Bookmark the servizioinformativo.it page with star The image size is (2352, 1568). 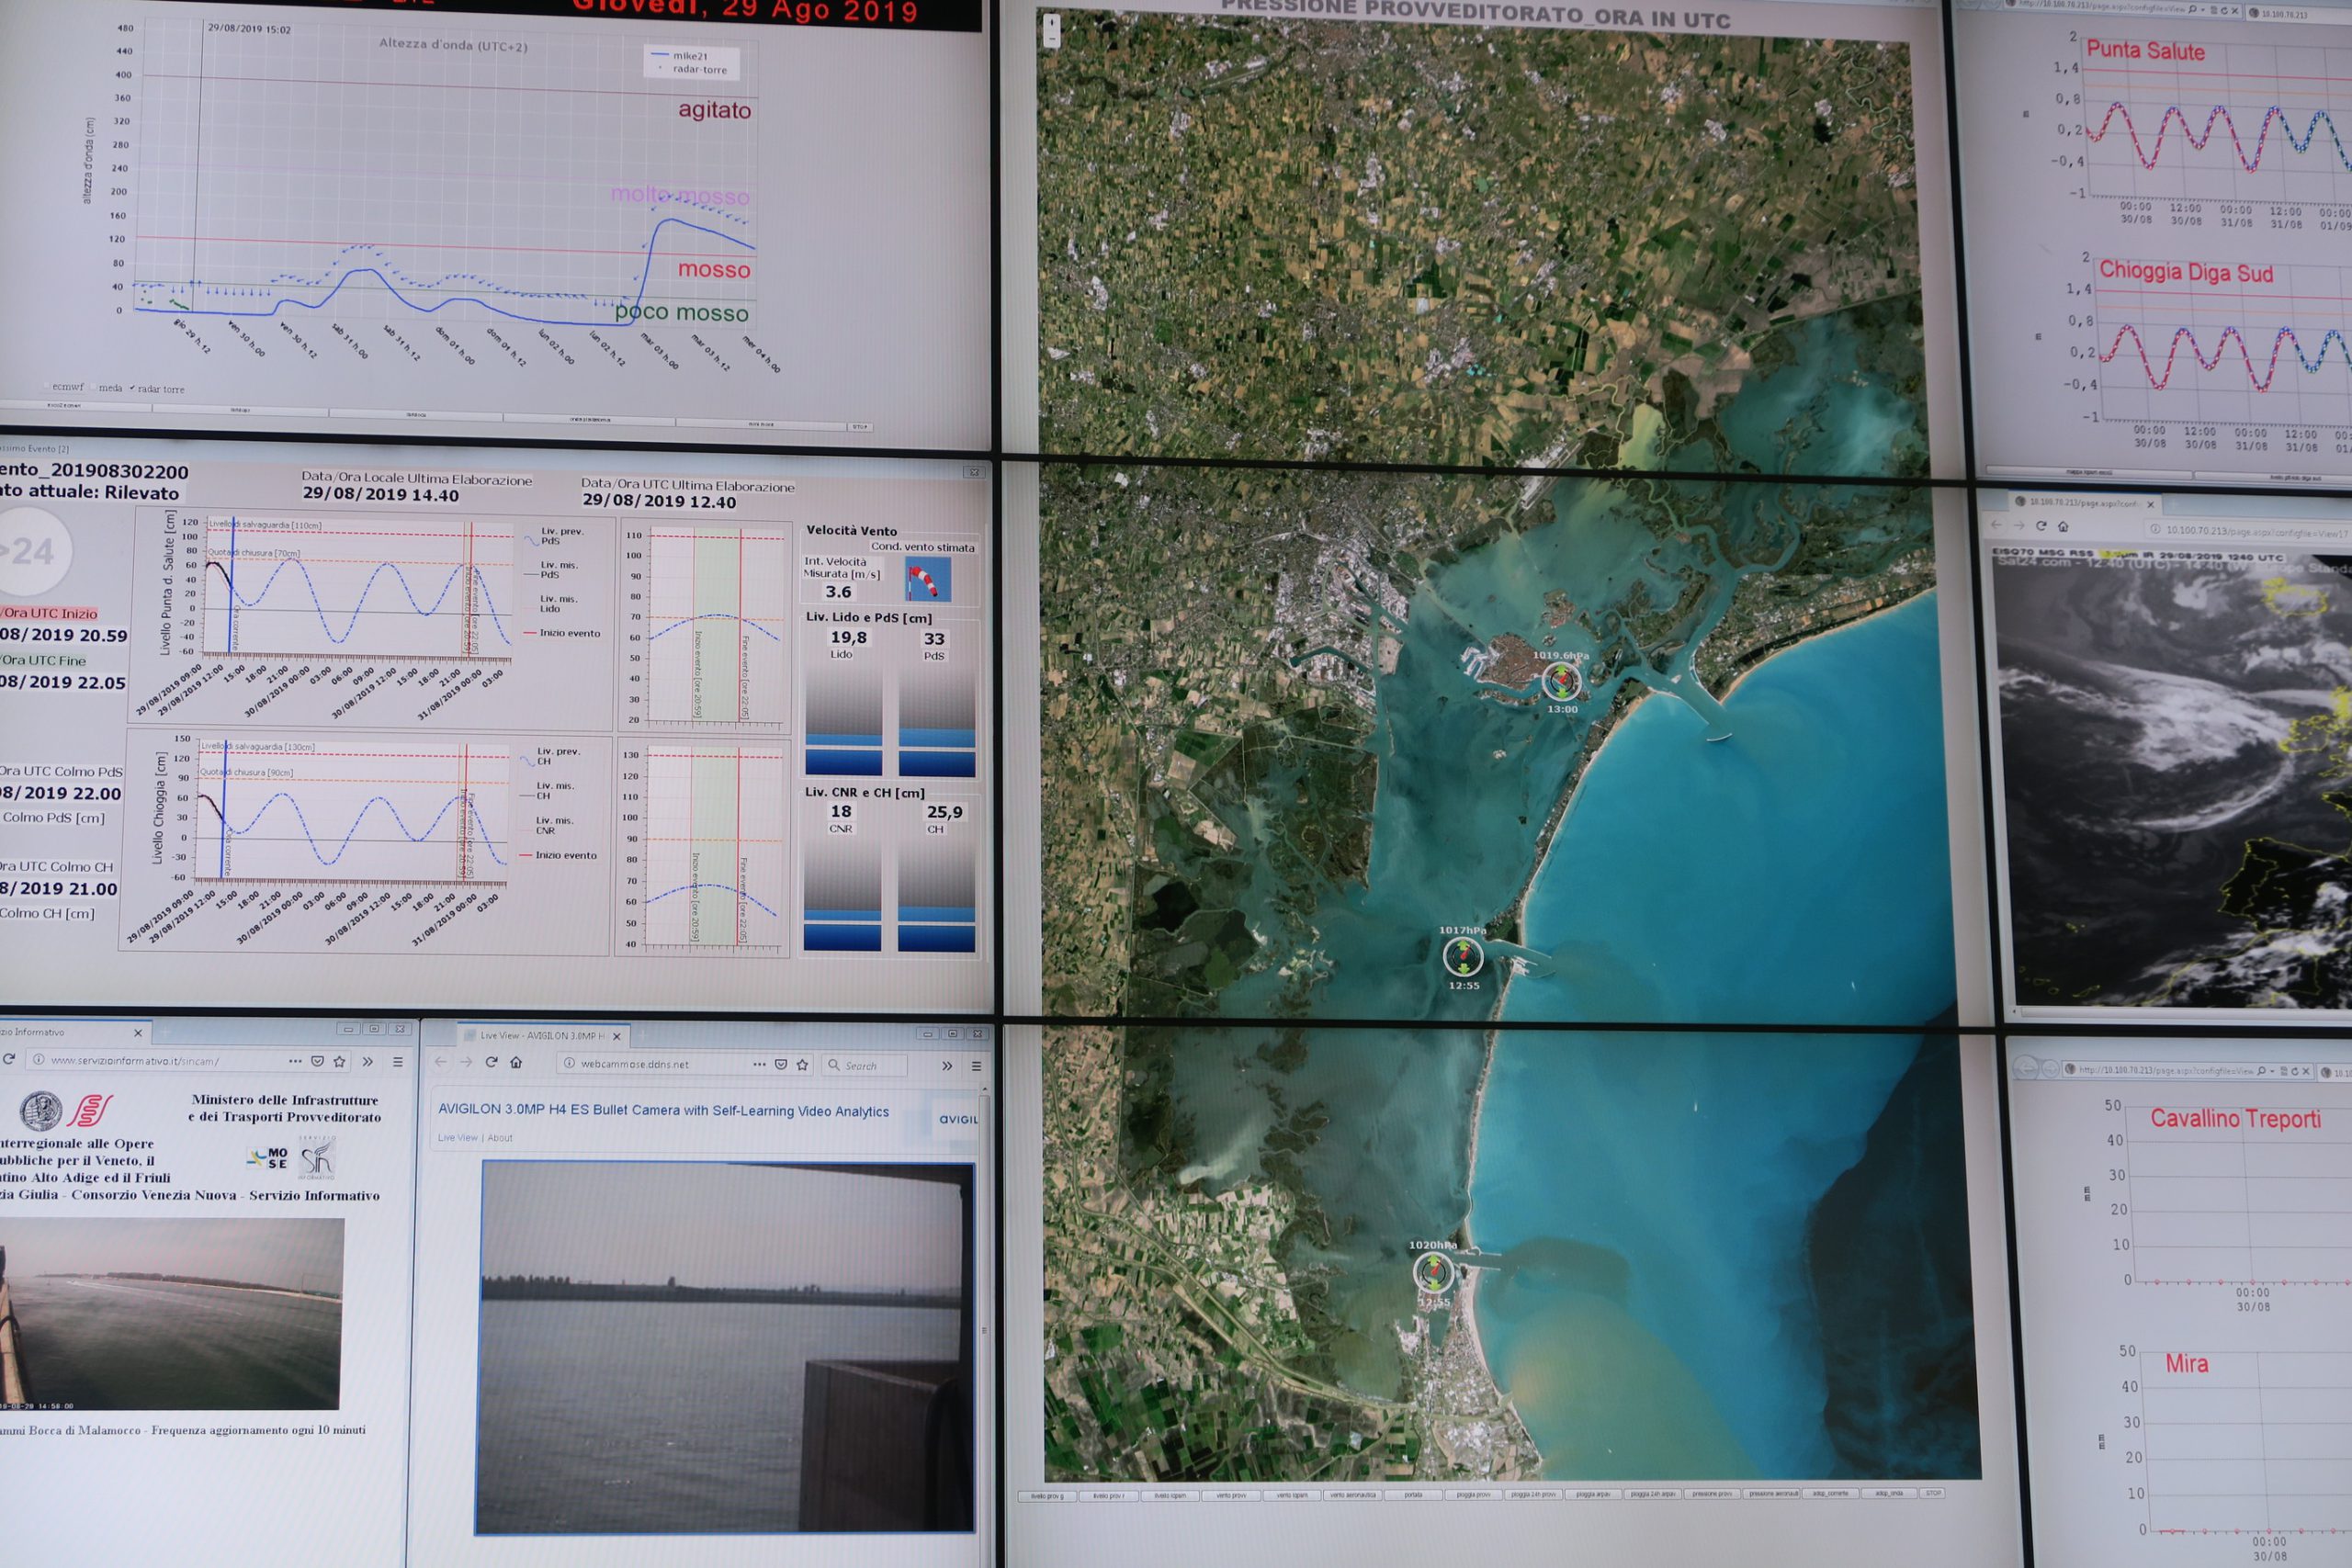[339, 1061]
